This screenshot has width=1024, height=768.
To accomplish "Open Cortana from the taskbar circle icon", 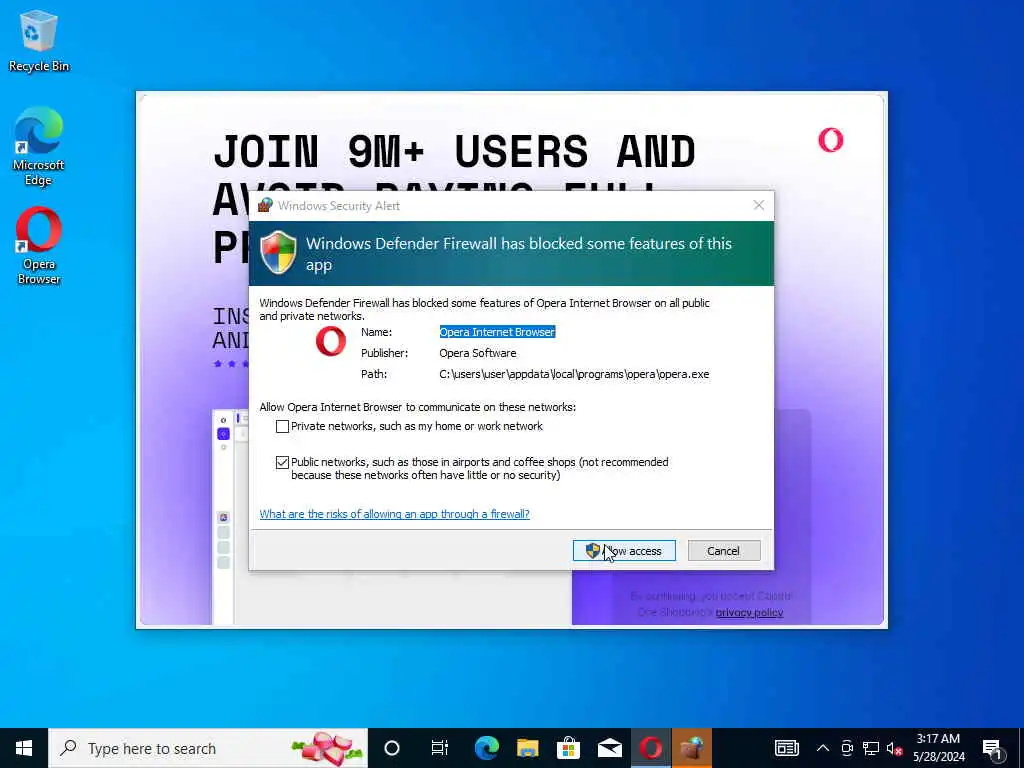I will 392,748.
